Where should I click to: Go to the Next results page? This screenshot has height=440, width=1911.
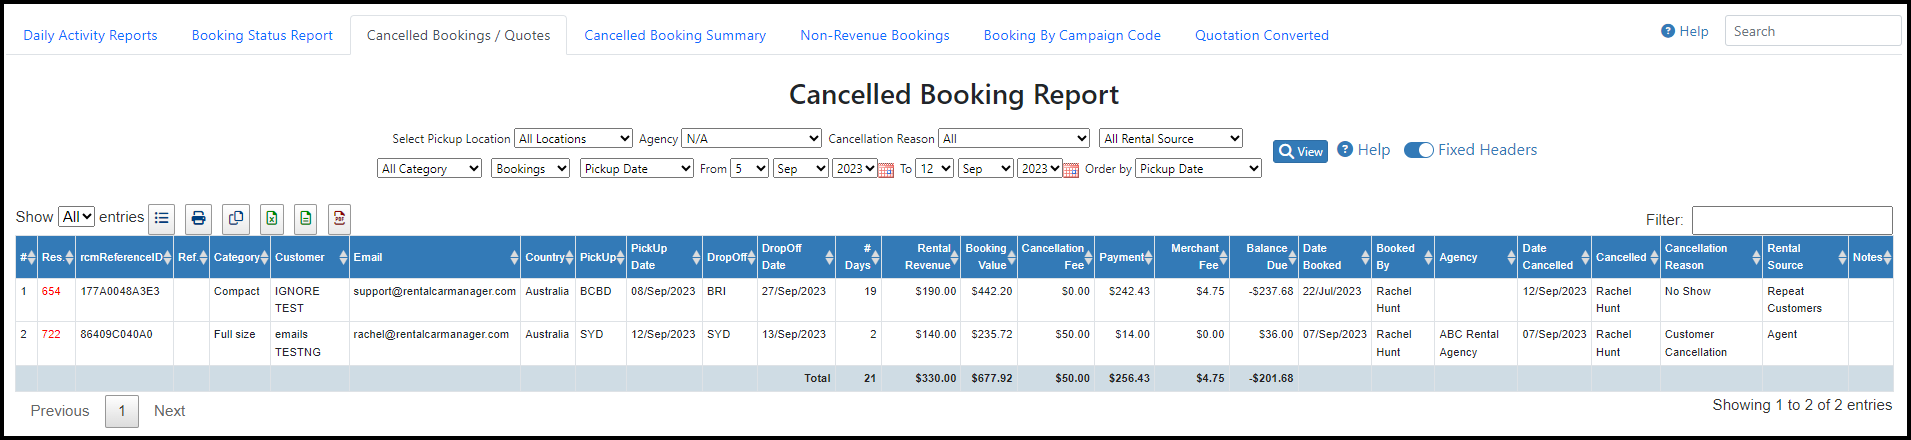click(x=169, y=411)
